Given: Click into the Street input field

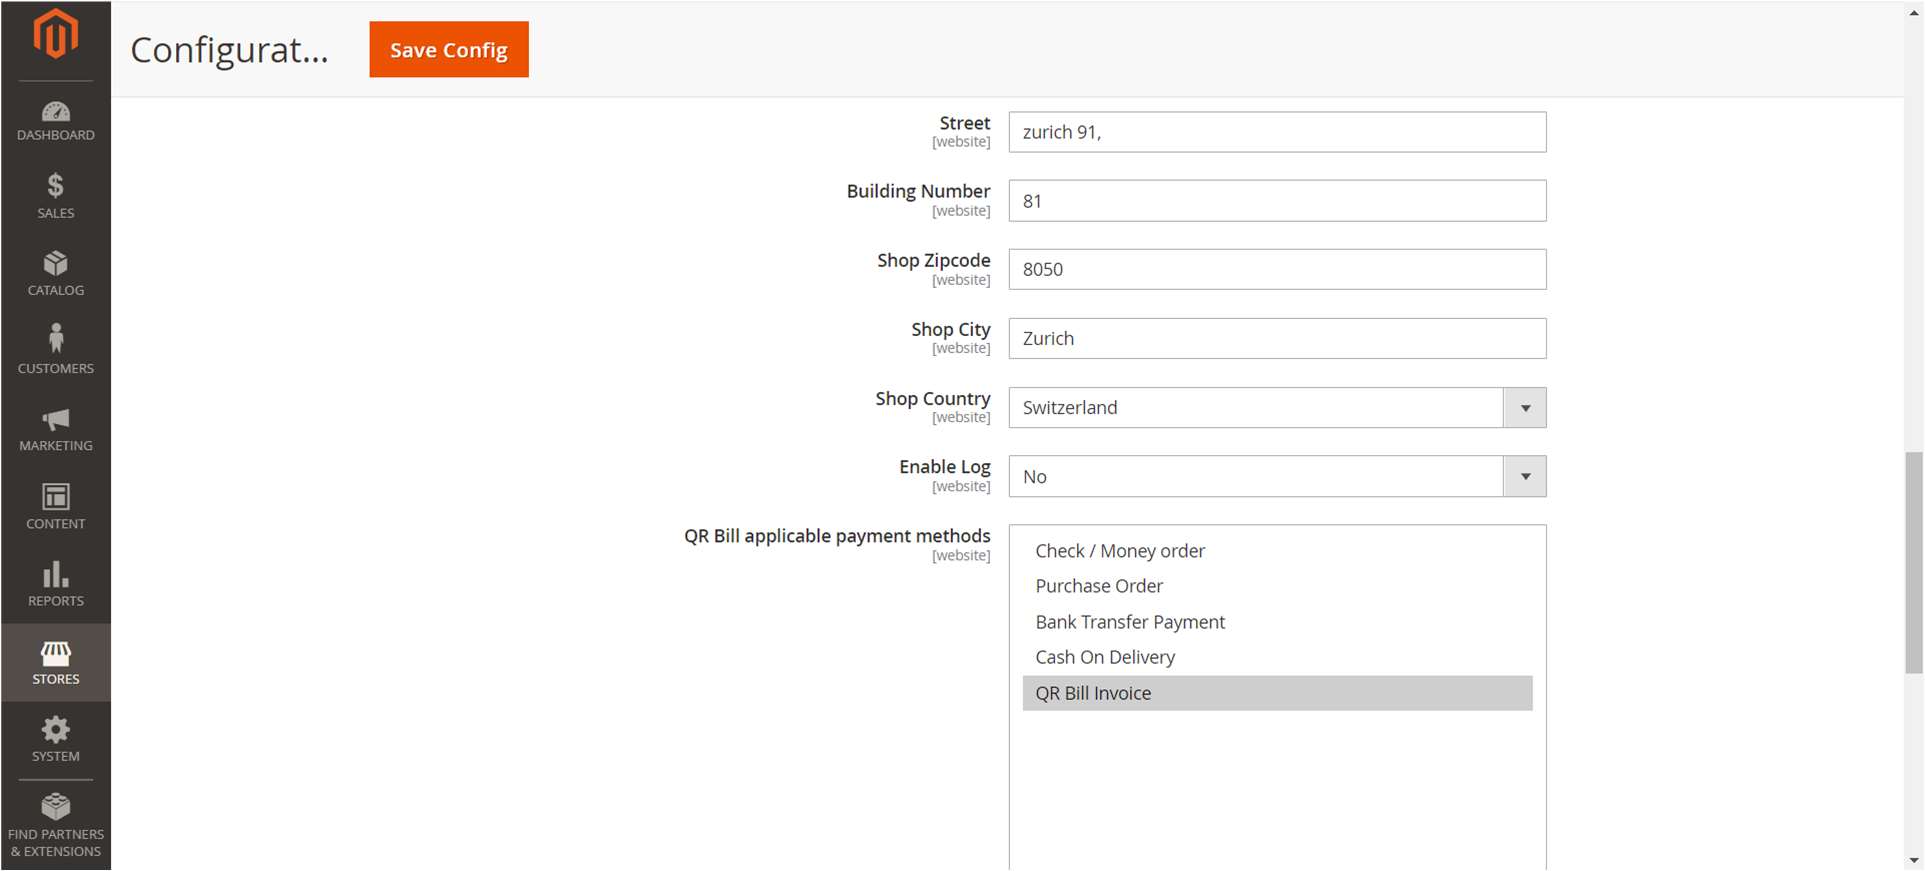Looking at the screenshot, I should coord(1276,132).
